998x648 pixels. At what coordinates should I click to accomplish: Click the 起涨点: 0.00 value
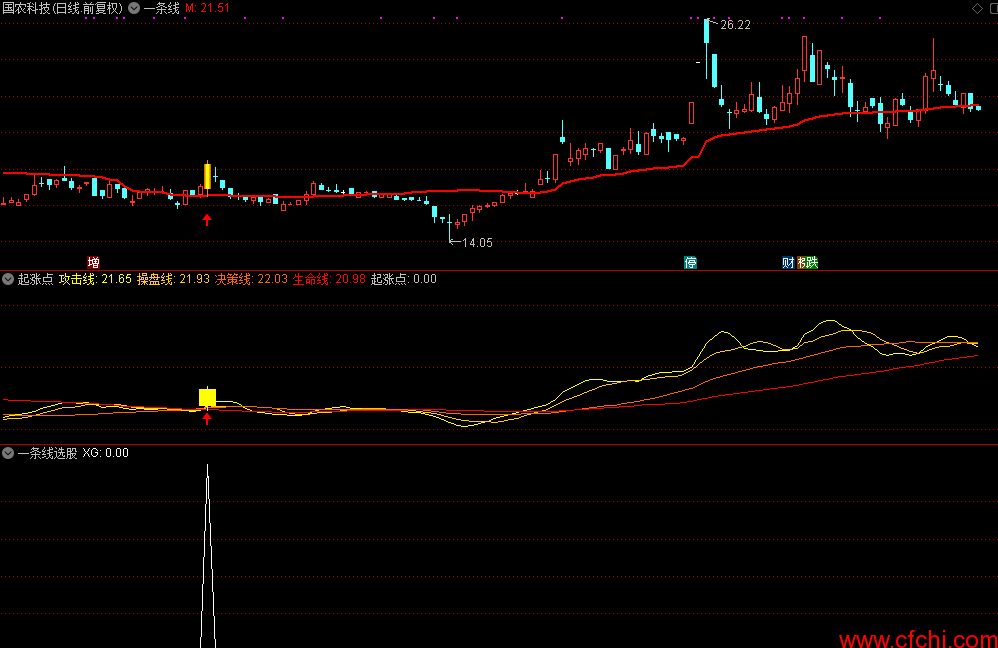pyautogui.click(x=404, y=279)
